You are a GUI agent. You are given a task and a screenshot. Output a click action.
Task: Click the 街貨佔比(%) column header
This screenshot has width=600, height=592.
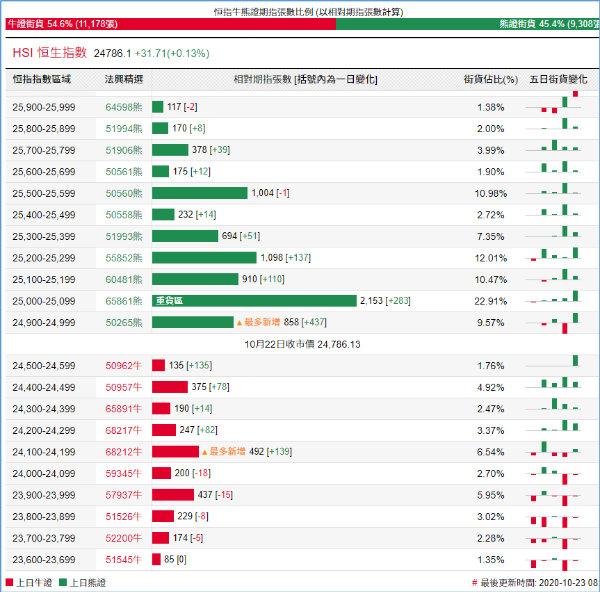point(491,79)
